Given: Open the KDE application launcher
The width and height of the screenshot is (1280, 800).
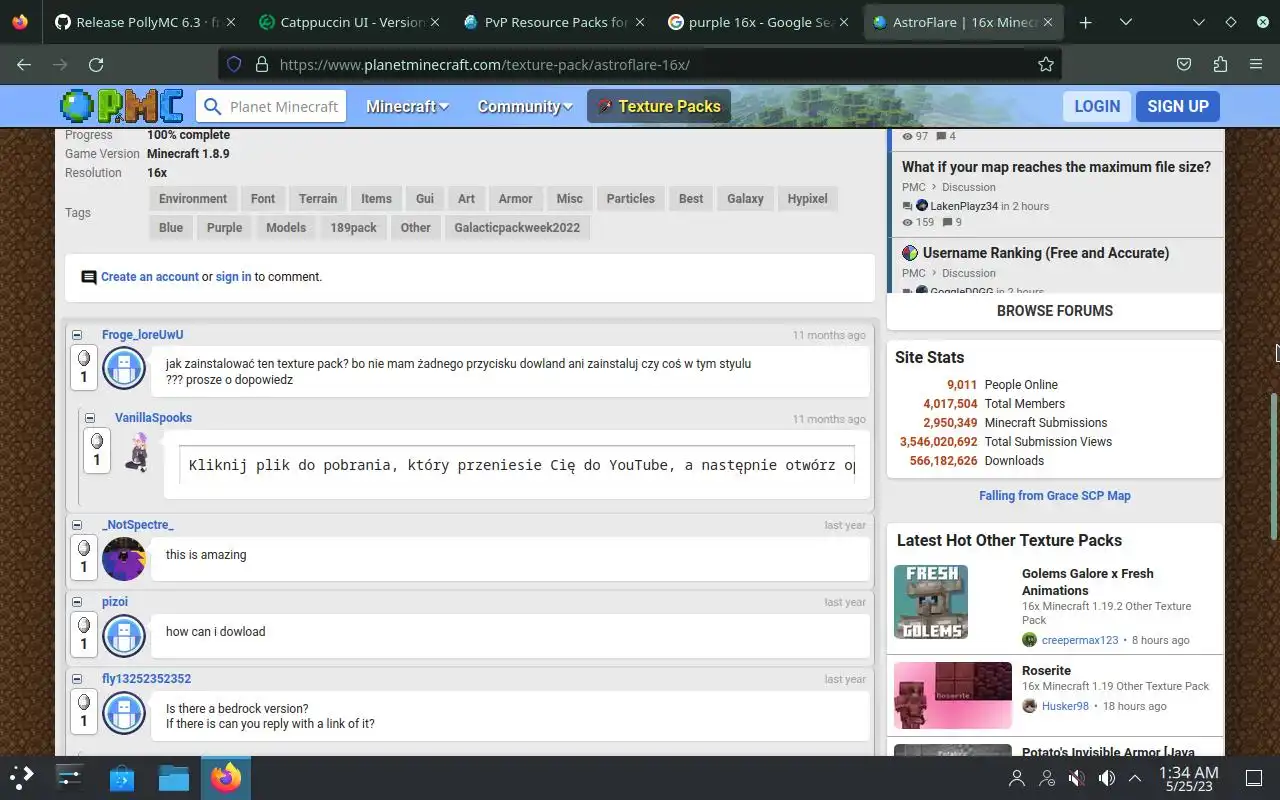Looking at the screenshot, I should point(22,777).
